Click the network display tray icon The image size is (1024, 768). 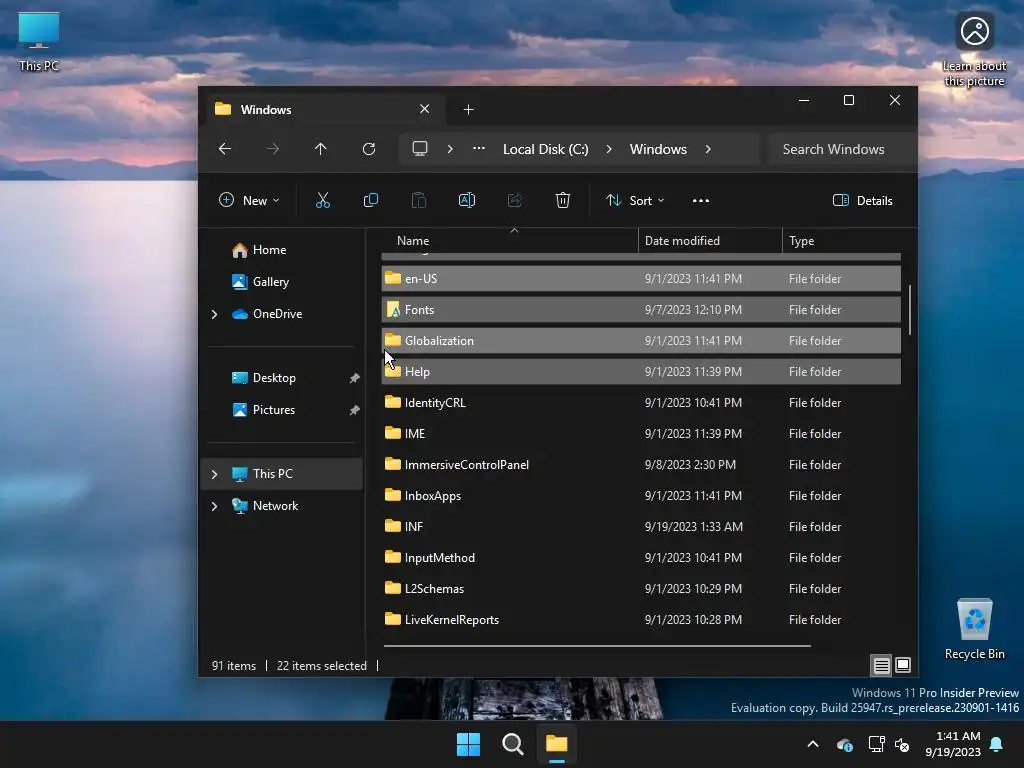coord(876,744)
